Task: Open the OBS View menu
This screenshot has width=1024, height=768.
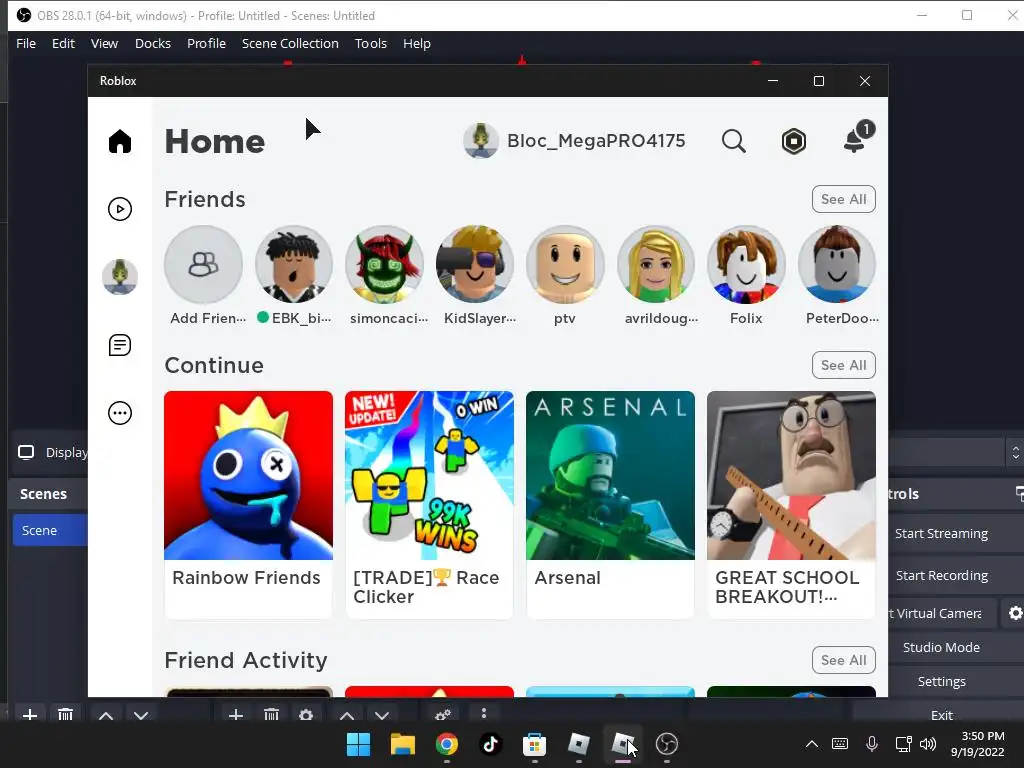Action: [104, 43]
